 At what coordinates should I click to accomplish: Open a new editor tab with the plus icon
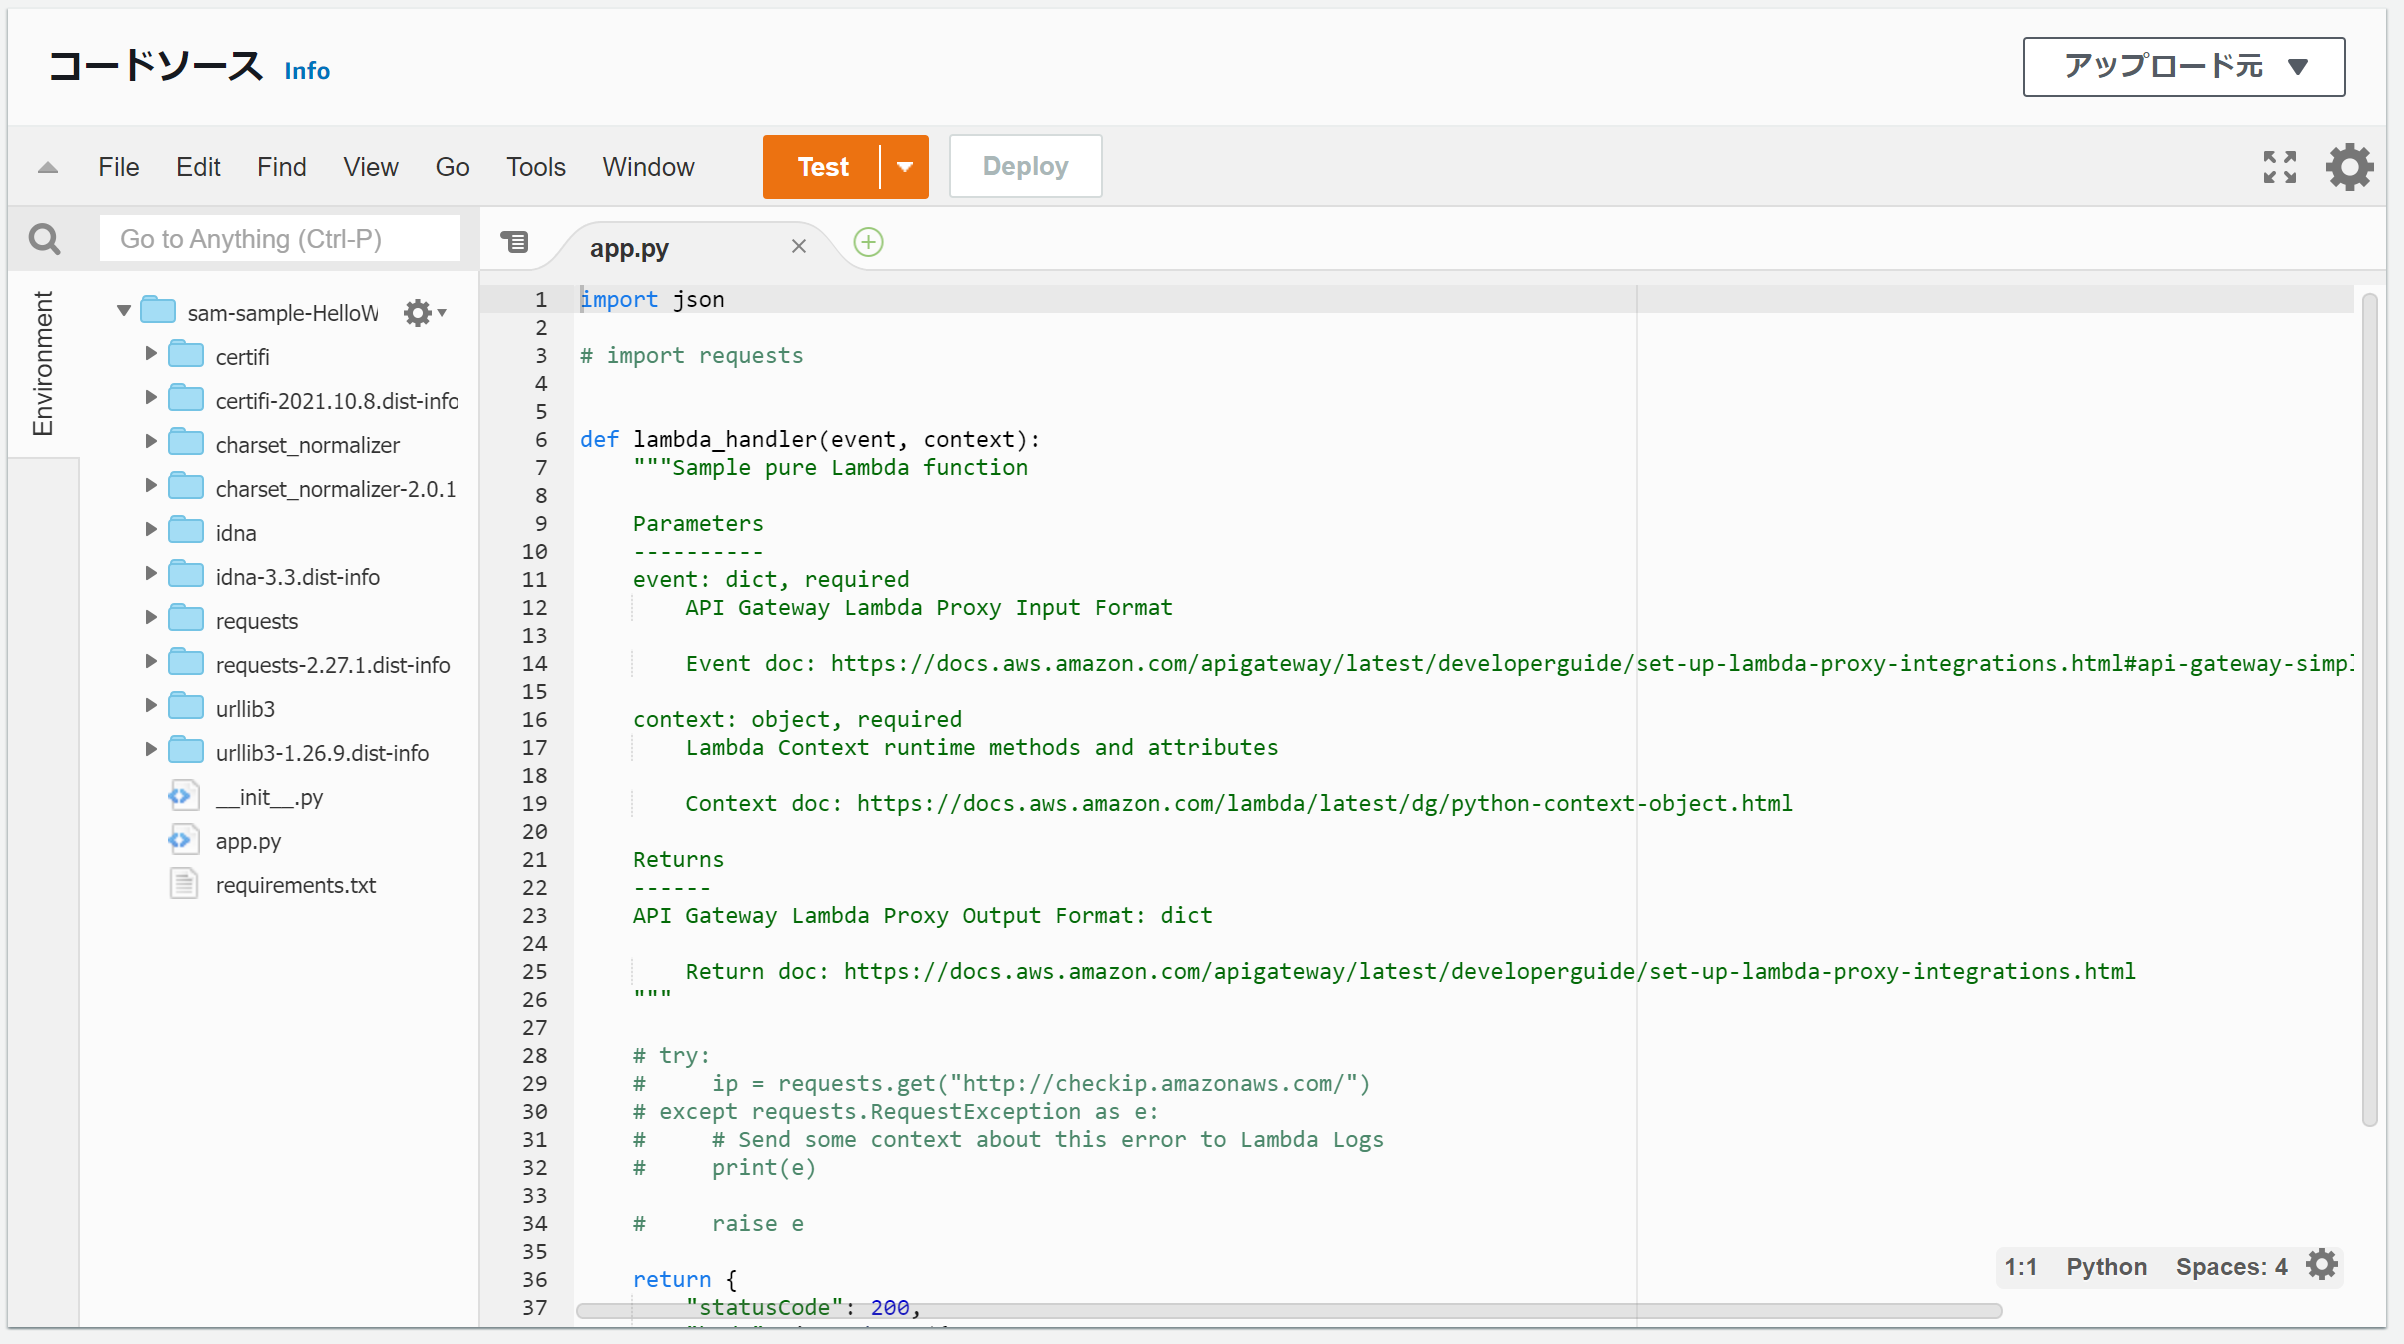pyautogui.click(x=867, y=242)
